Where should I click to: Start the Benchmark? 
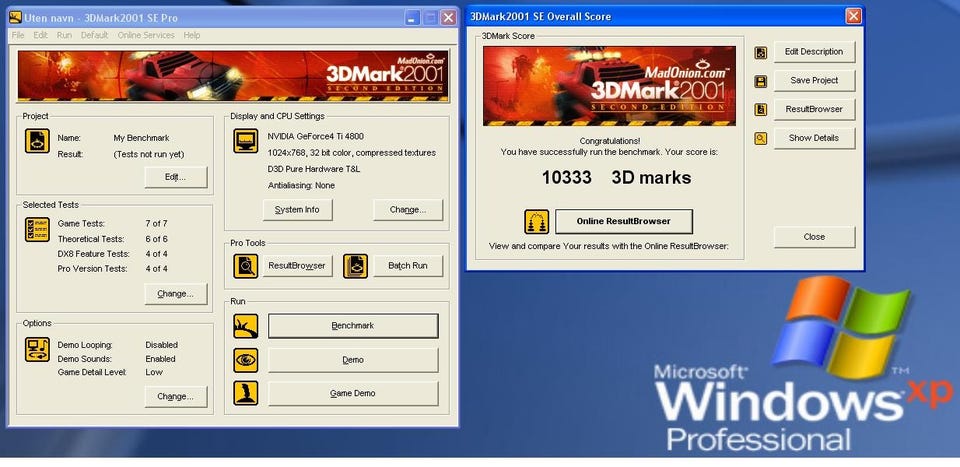click(x=353, y=326)
